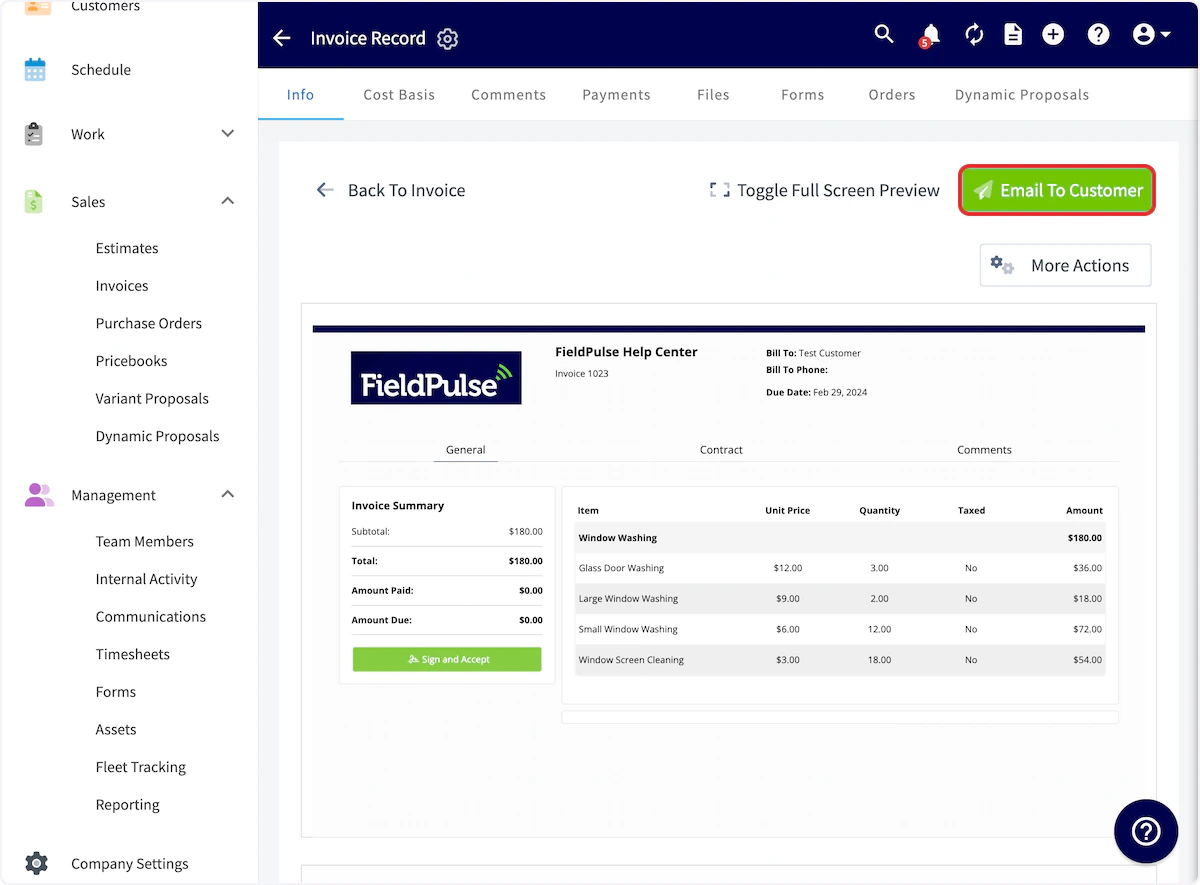Open notifications bell with red badge

(x=930, y=36)
